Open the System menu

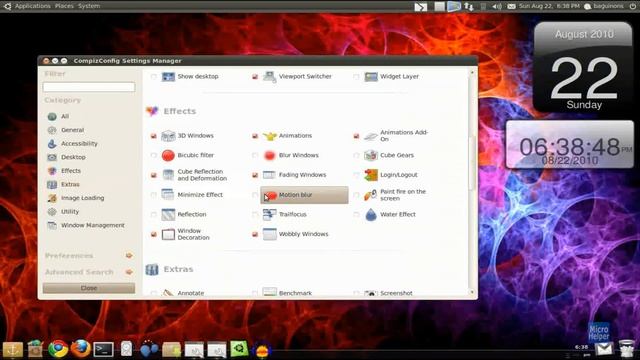point(89,6)
